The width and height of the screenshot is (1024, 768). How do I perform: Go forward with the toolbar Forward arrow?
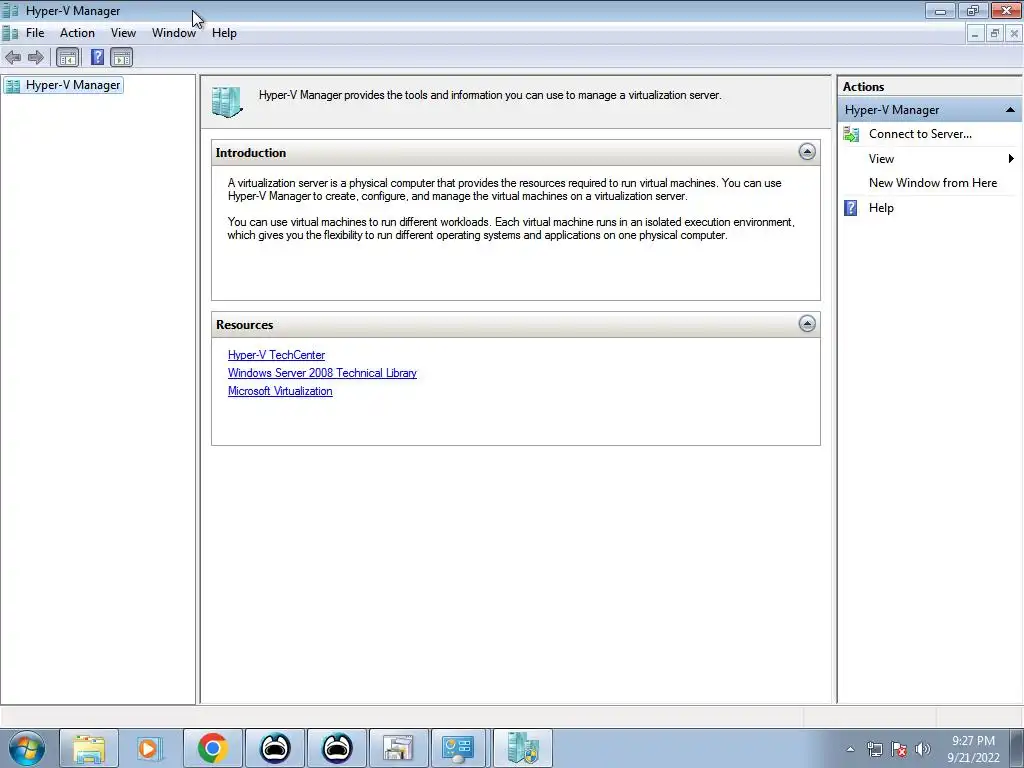click(36, 57)
